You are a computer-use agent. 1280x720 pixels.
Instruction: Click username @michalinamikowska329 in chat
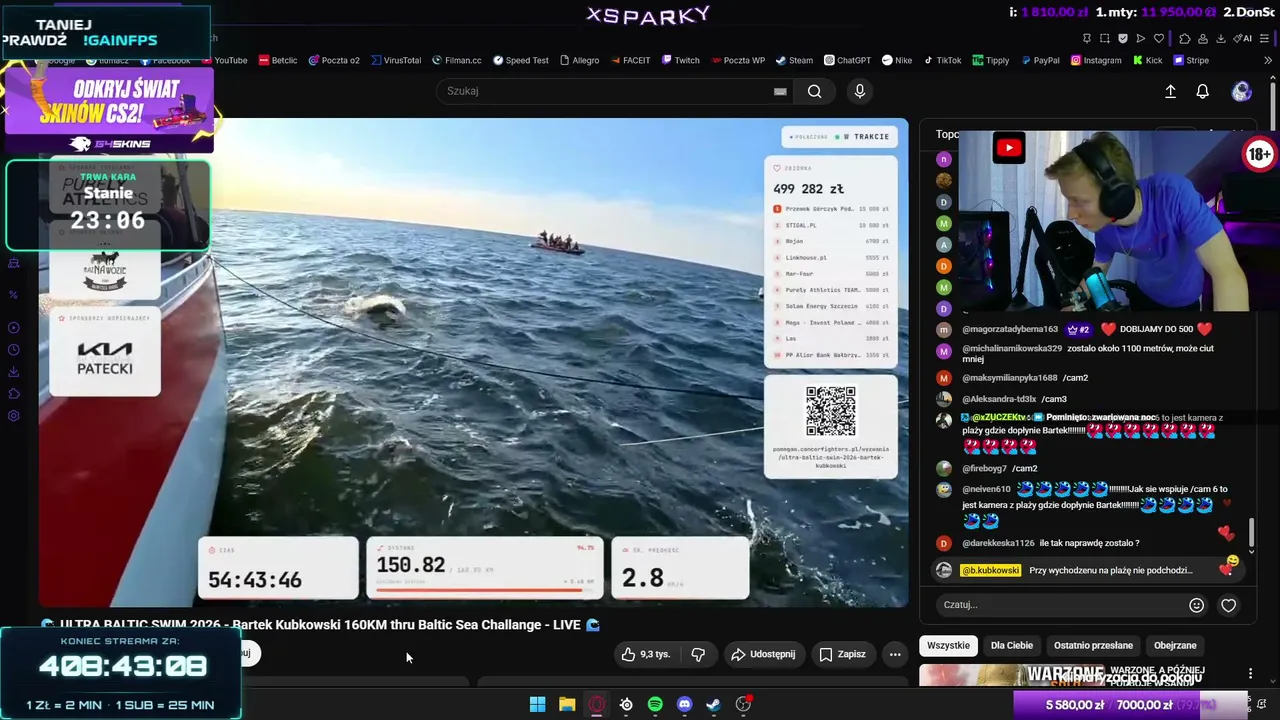[1012, 349]
